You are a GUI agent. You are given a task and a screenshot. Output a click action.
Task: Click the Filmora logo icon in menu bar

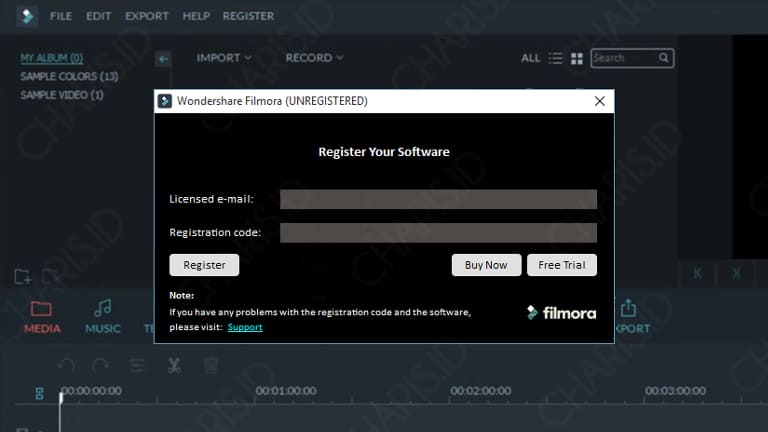[27, 16]
